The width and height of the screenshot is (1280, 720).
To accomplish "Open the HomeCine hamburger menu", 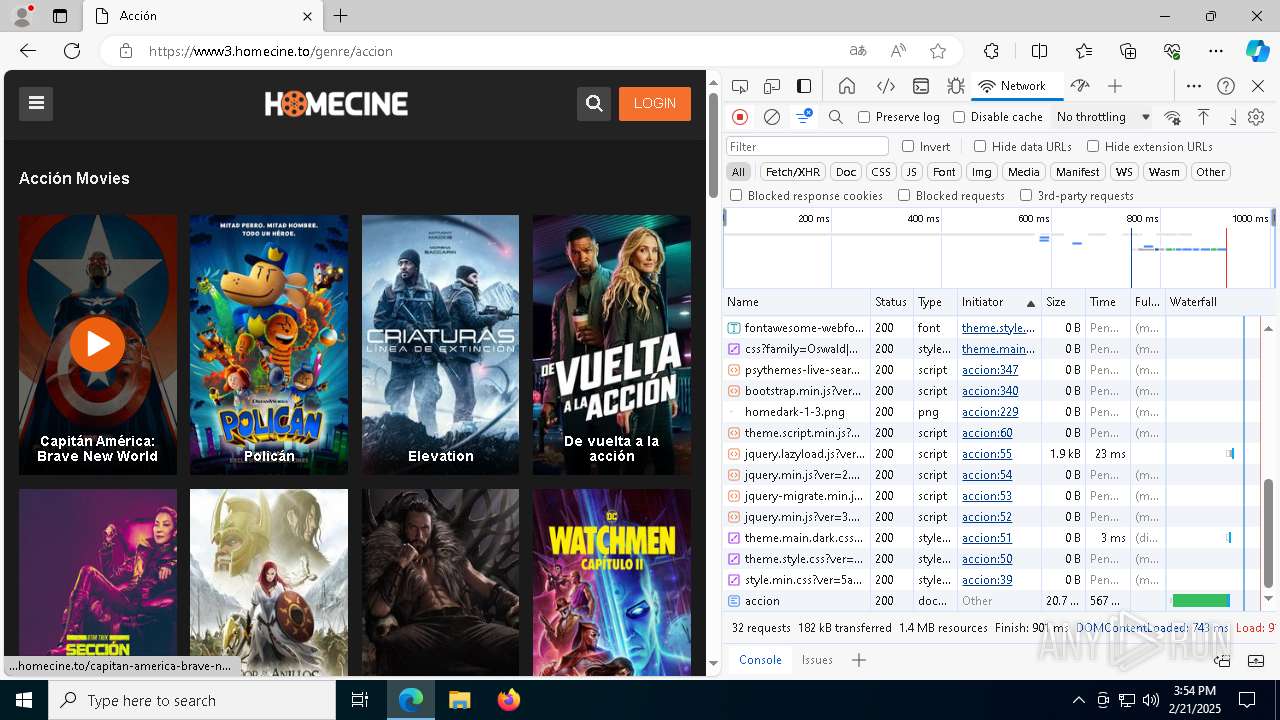I will 36,103.
